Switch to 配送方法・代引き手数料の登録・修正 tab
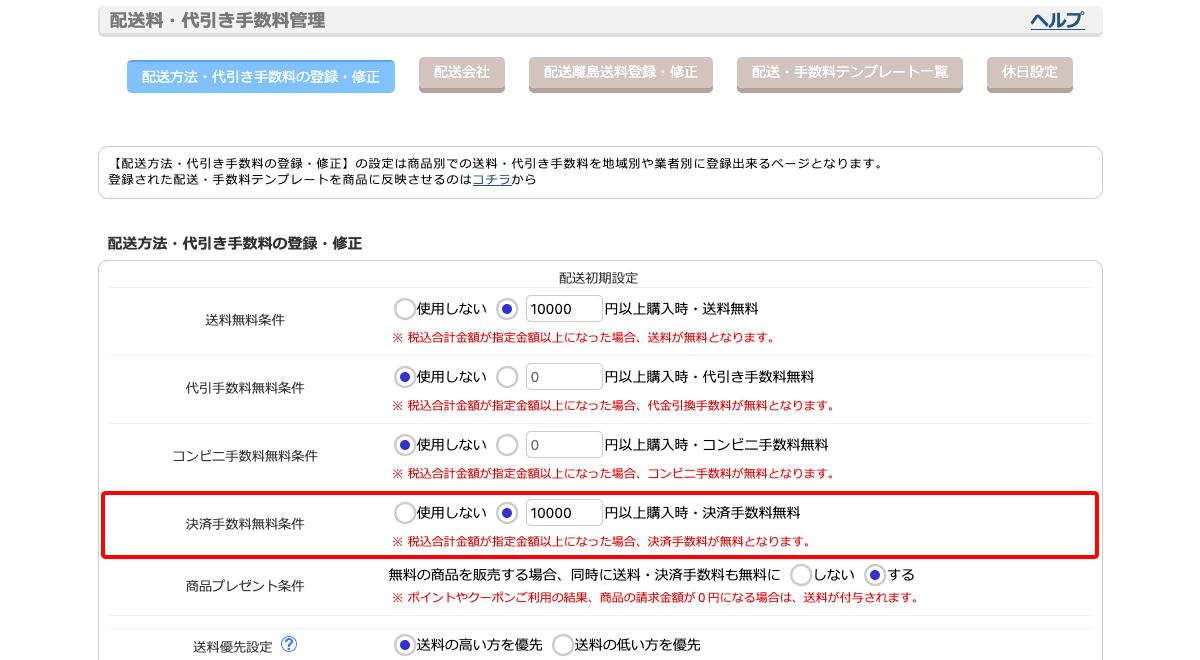 260,77
